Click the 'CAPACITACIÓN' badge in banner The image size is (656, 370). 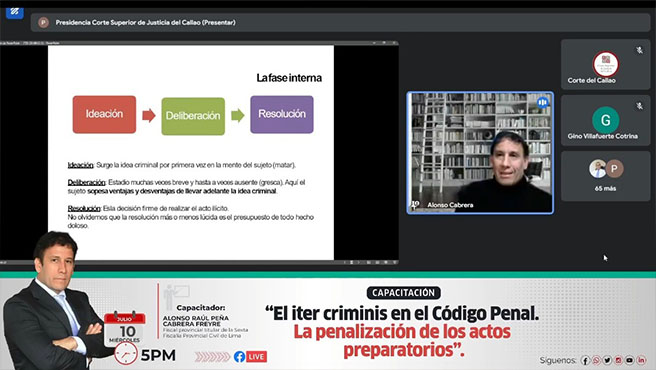tap(403, 293)
